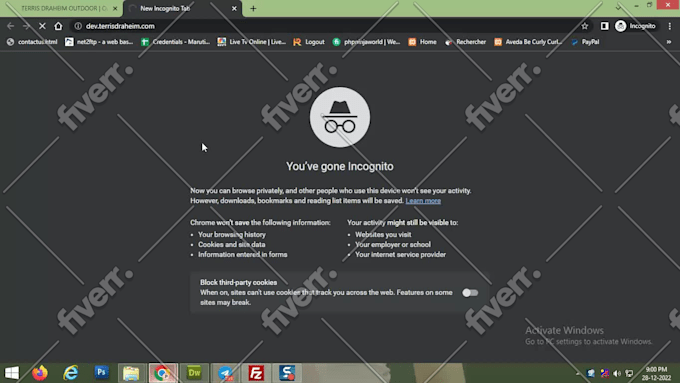Open the Windows Start menu
Viewport: 680px width, 383px height.
coord(12,373)
